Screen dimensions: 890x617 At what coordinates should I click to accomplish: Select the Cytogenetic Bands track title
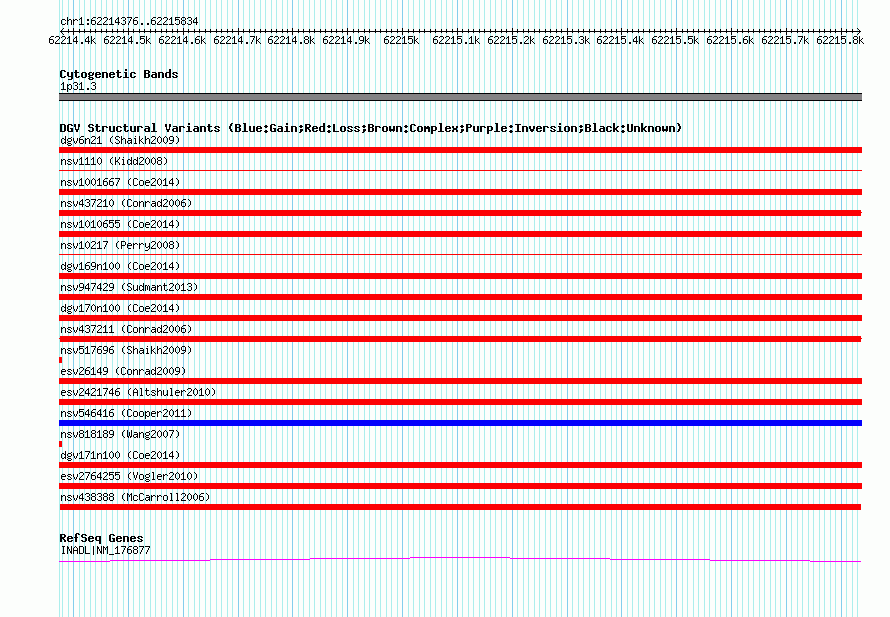[119, 74]
